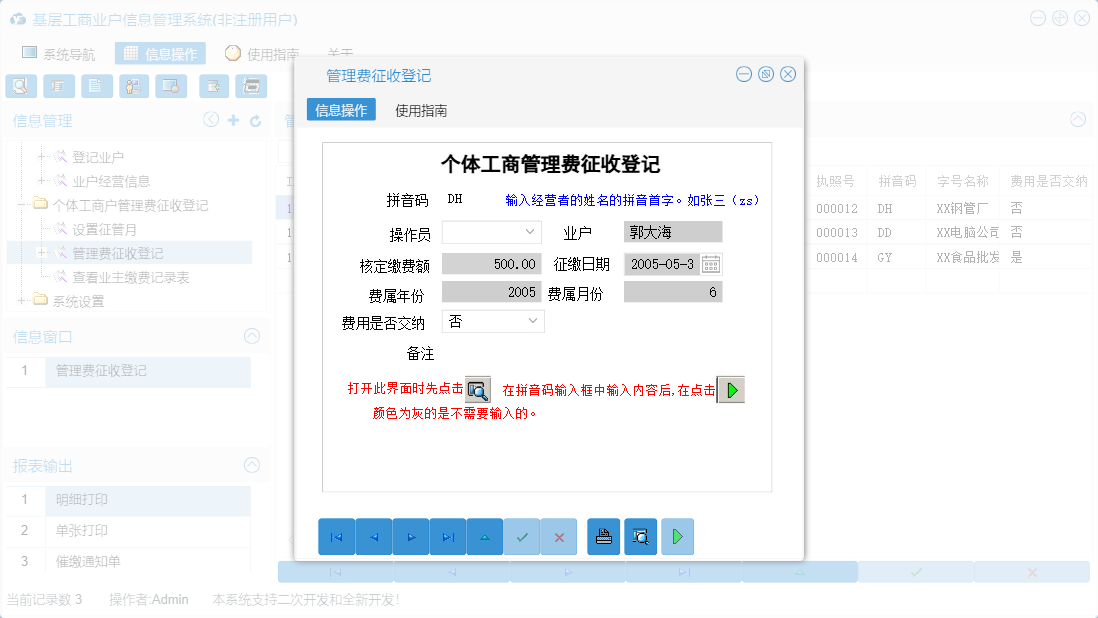Select 管理费征收登记 in the tree

coord(119,252)
